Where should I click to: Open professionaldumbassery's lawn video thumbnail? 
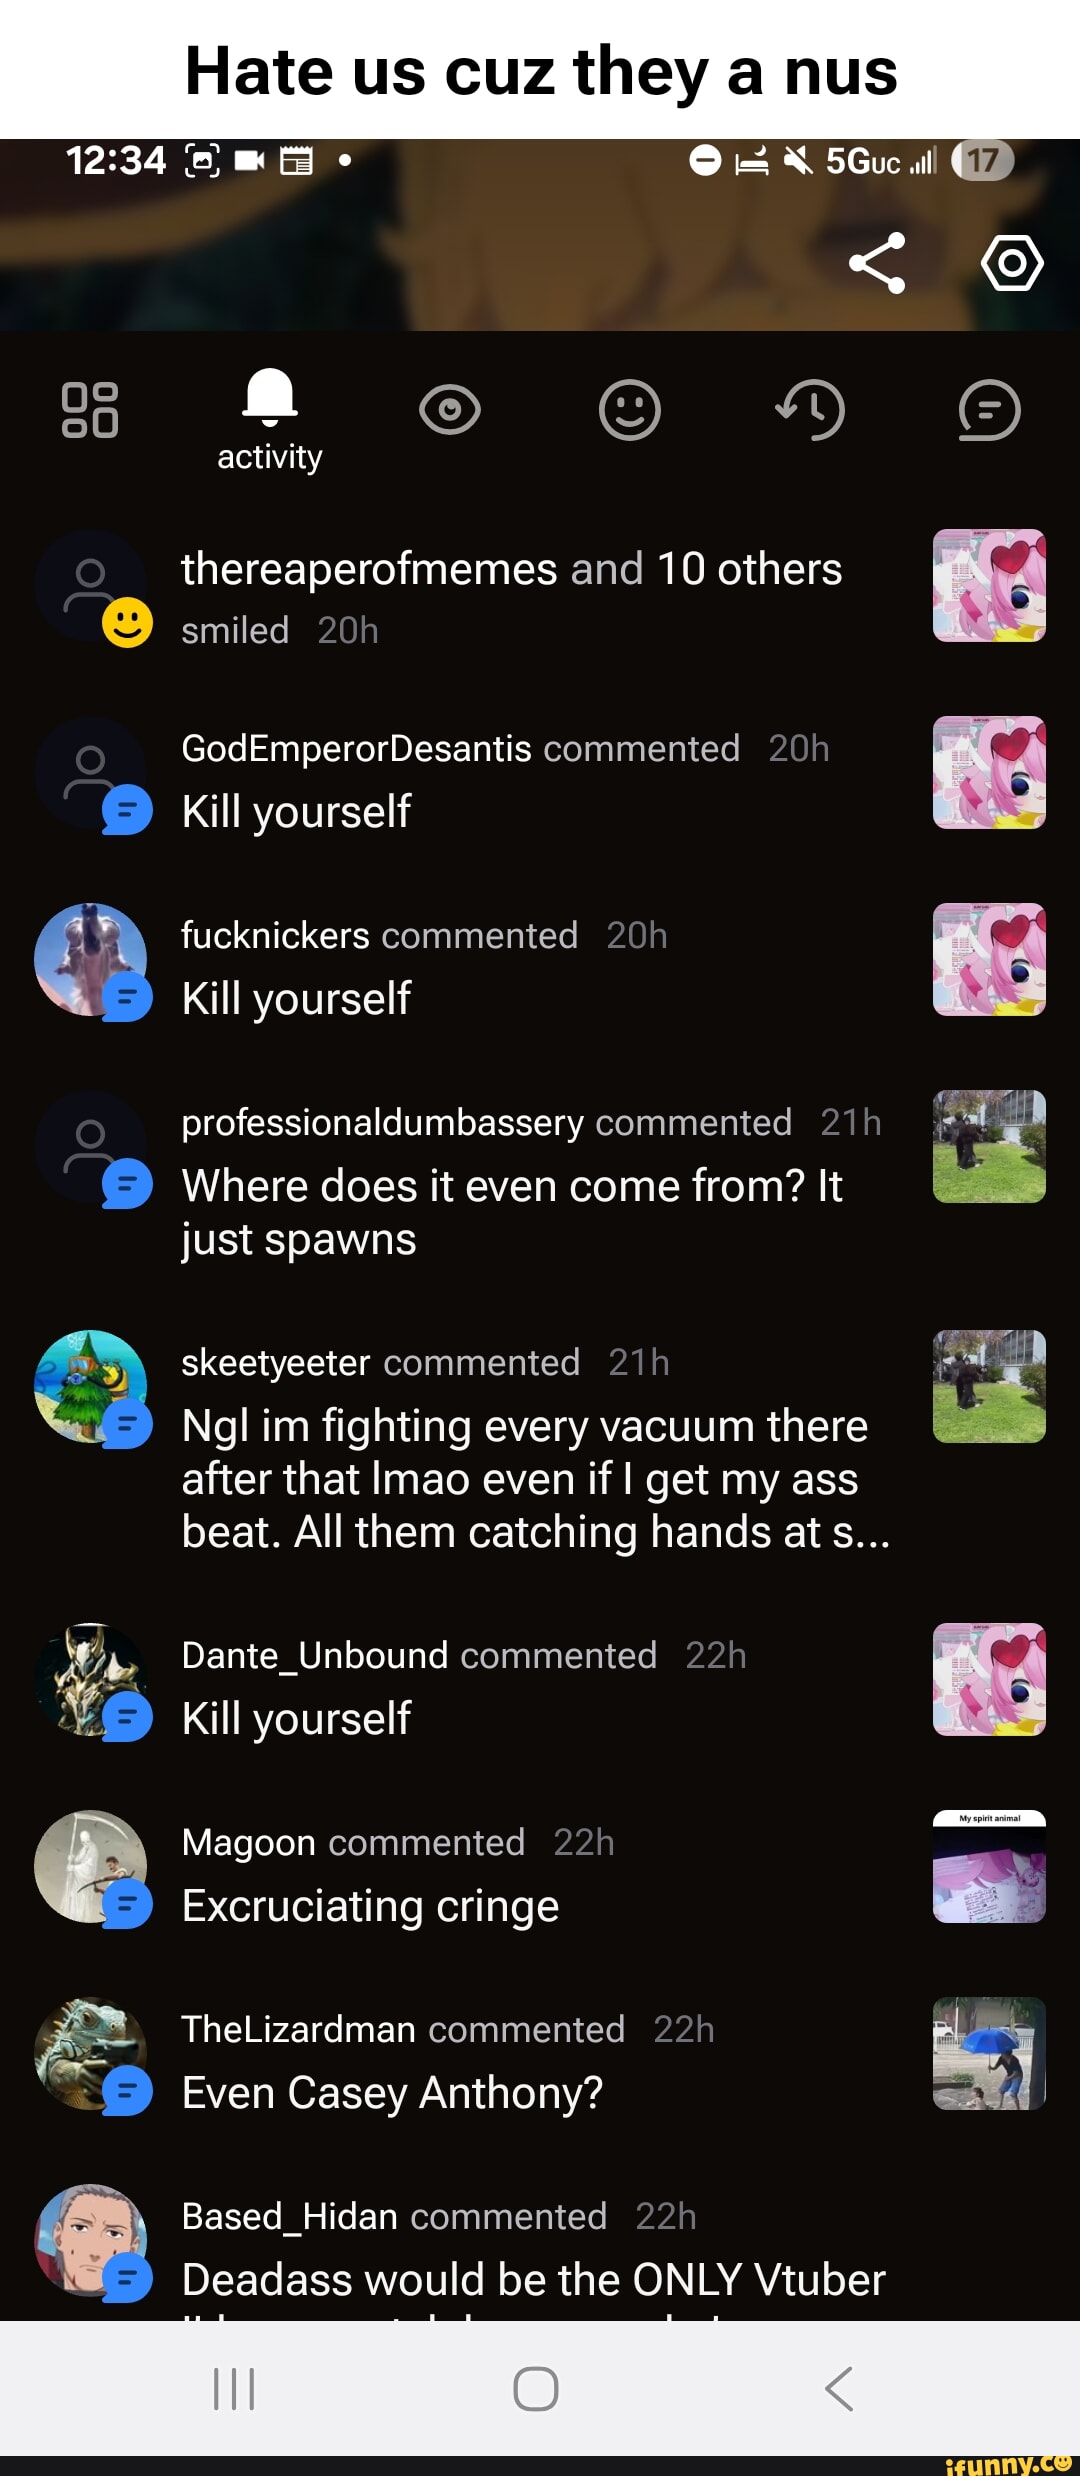(x=989, y=1146)
